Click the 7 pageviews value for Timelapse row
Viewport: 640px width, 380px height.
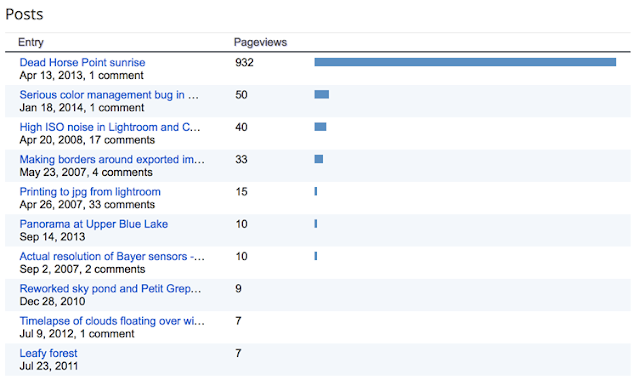[x=238, y=321]
